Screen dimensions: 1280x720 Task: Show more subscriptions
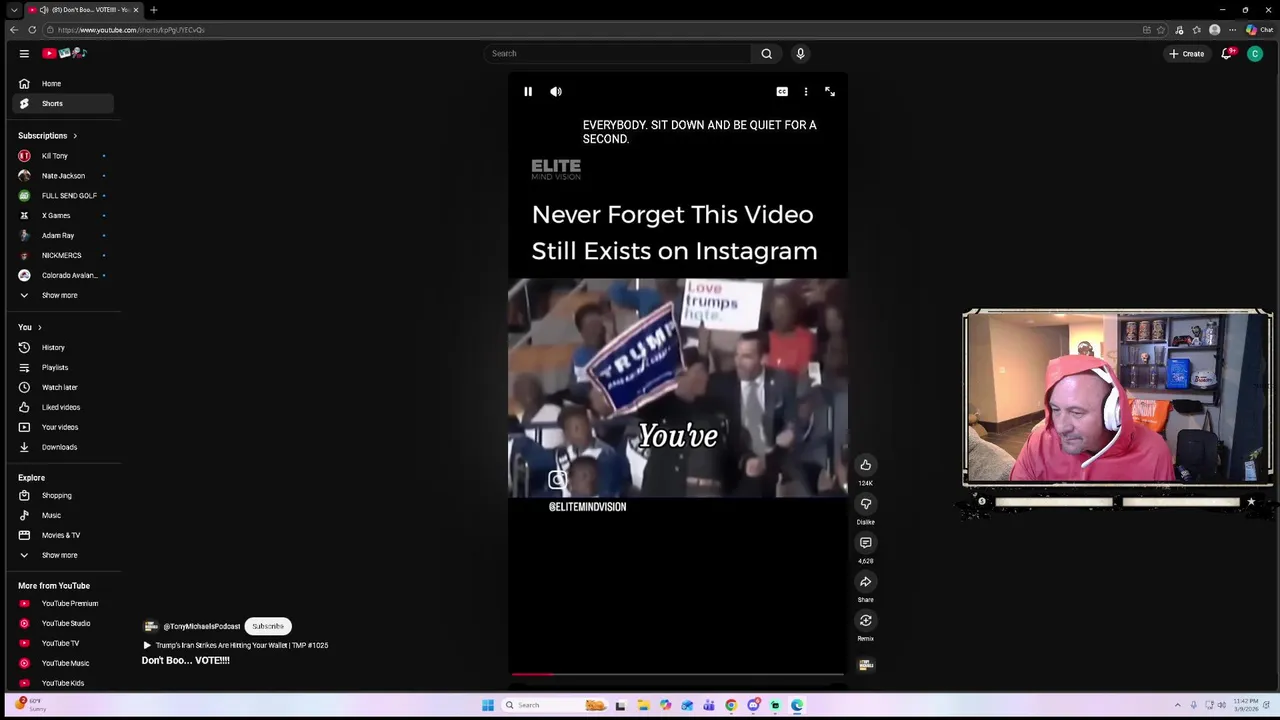point(64,296)
